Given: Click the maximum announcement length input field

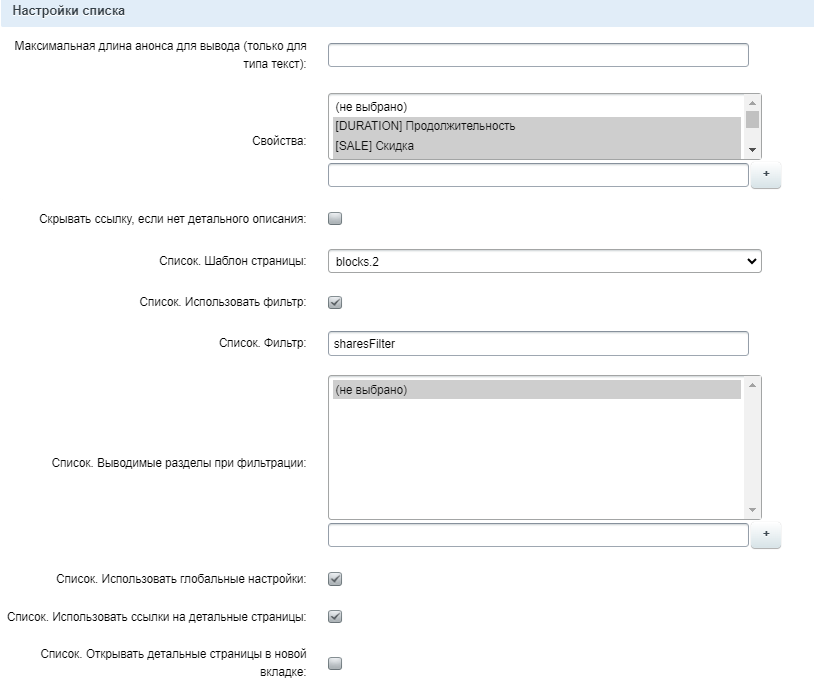Looking at the screenshot, I should pyautogui.click(x=538, y=55).
